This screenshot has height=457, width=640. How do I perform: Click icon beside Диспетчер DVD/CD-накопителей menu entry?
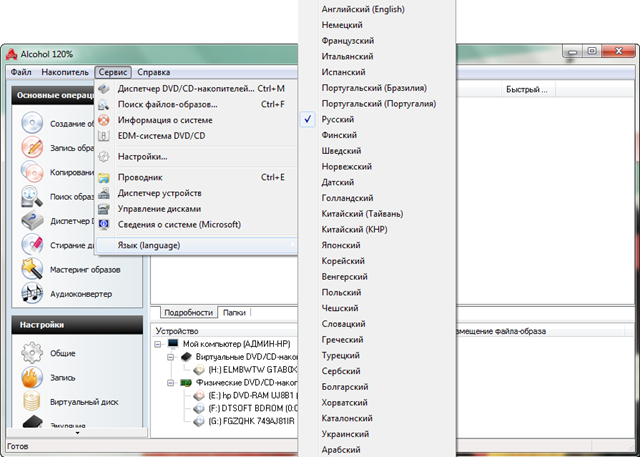[104, 89]
